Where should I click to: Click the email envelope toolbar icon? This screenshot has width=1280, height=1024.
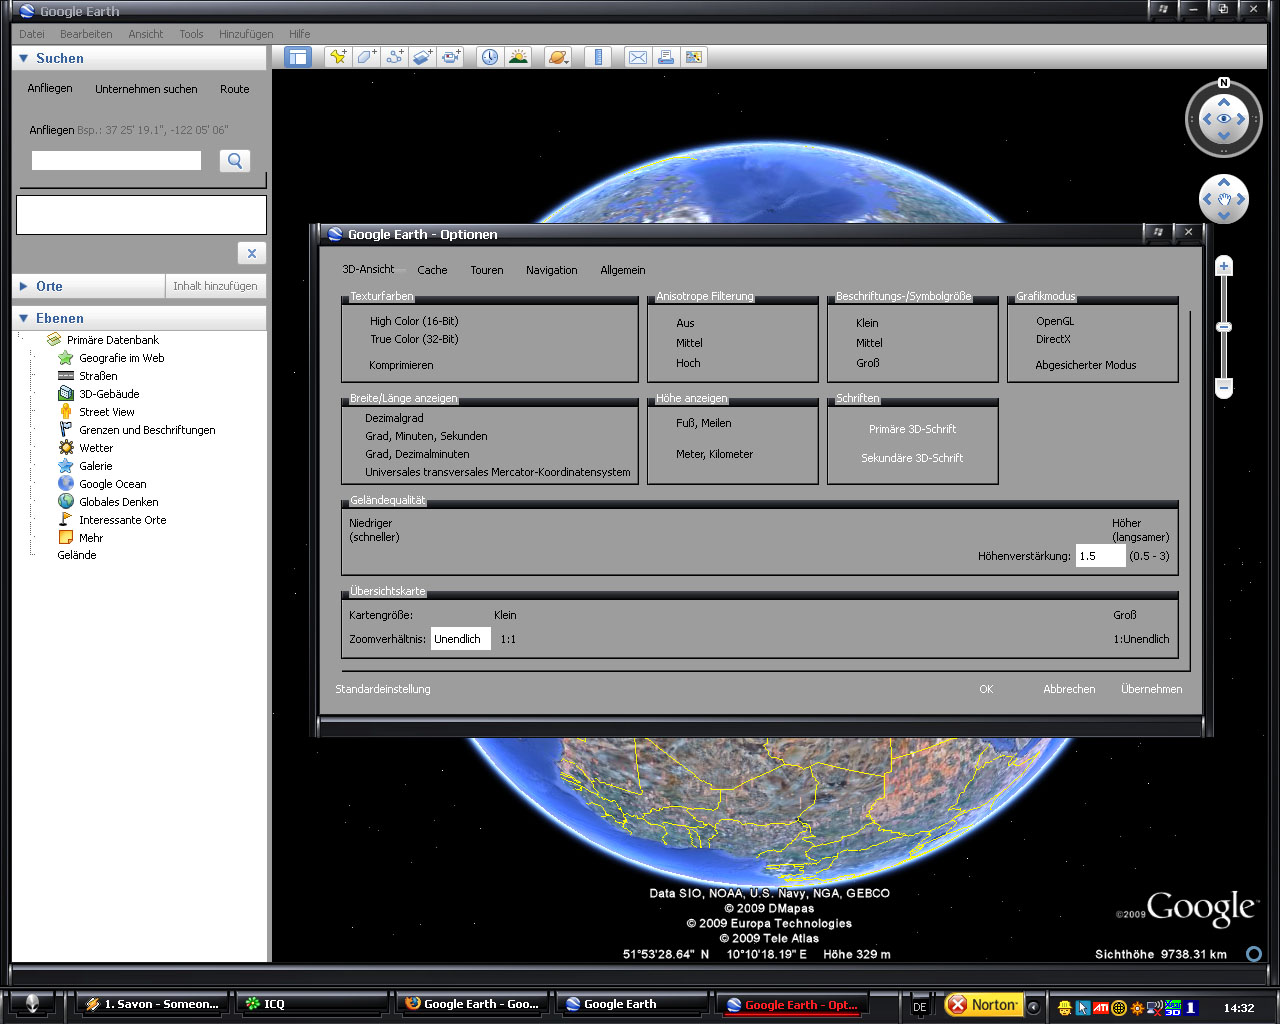coord(637,57)
